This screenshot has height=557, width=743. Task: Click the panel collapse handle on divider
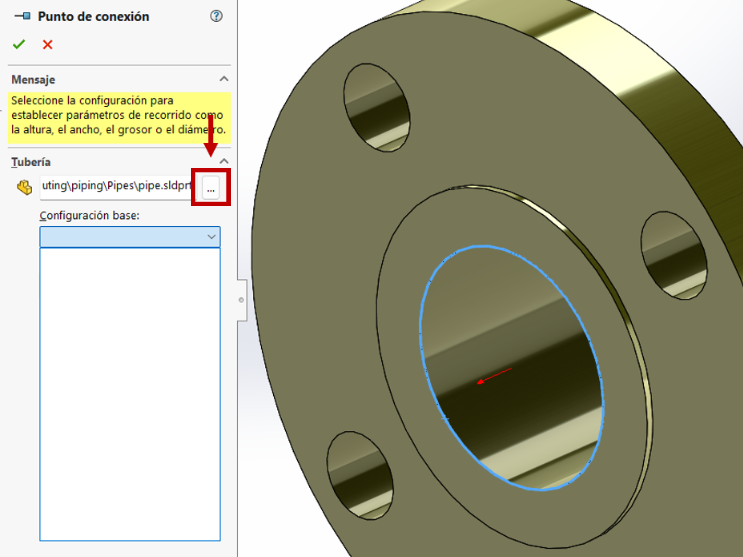point(242,300)
